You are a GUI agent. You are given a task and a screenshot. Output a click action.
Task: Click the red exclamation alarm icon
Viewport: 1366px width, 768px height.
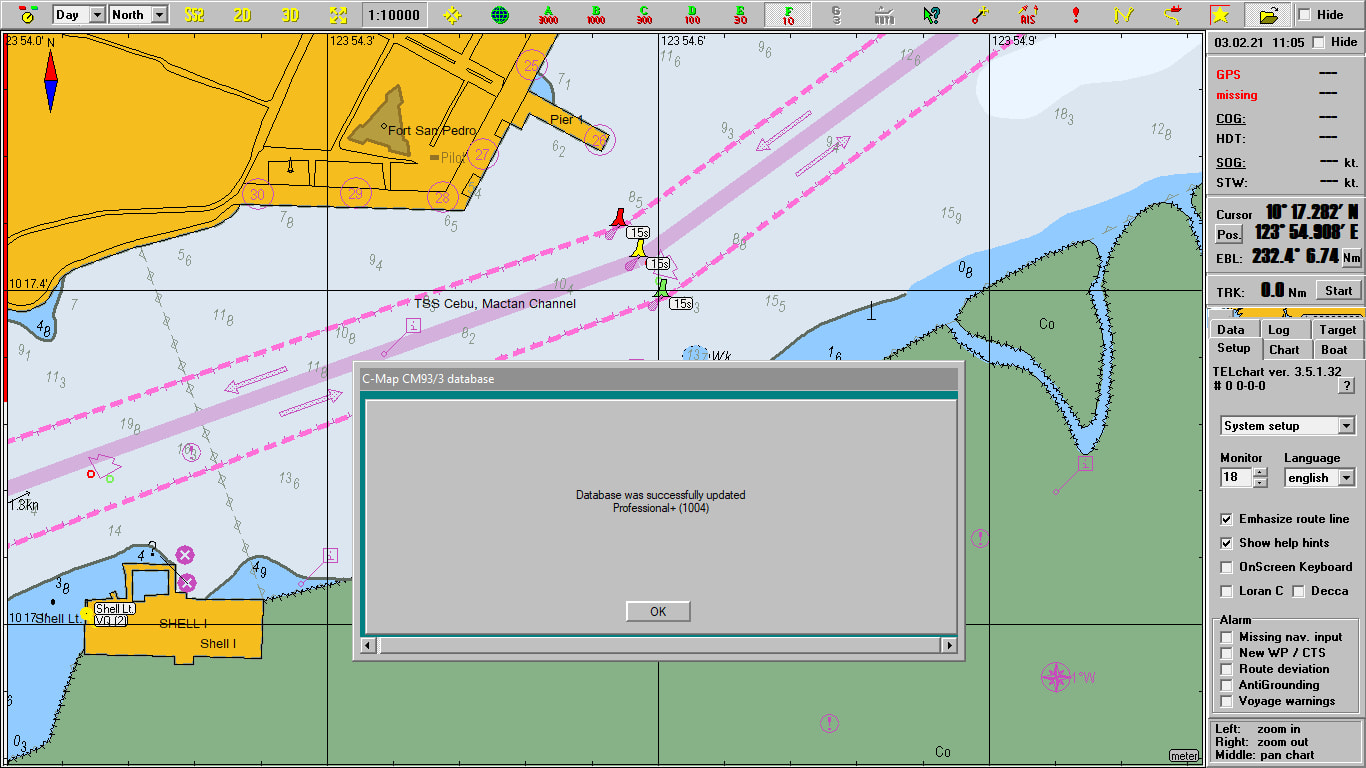pos(1076,15)
